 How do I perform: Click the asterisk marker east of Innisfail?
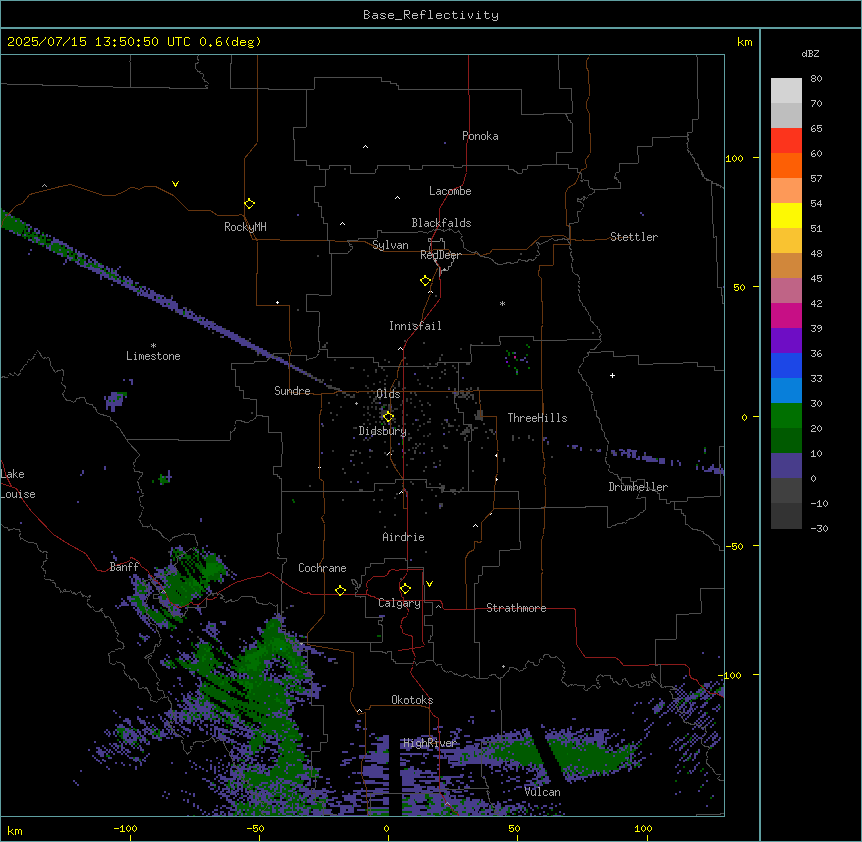click(x=502, y=303)
